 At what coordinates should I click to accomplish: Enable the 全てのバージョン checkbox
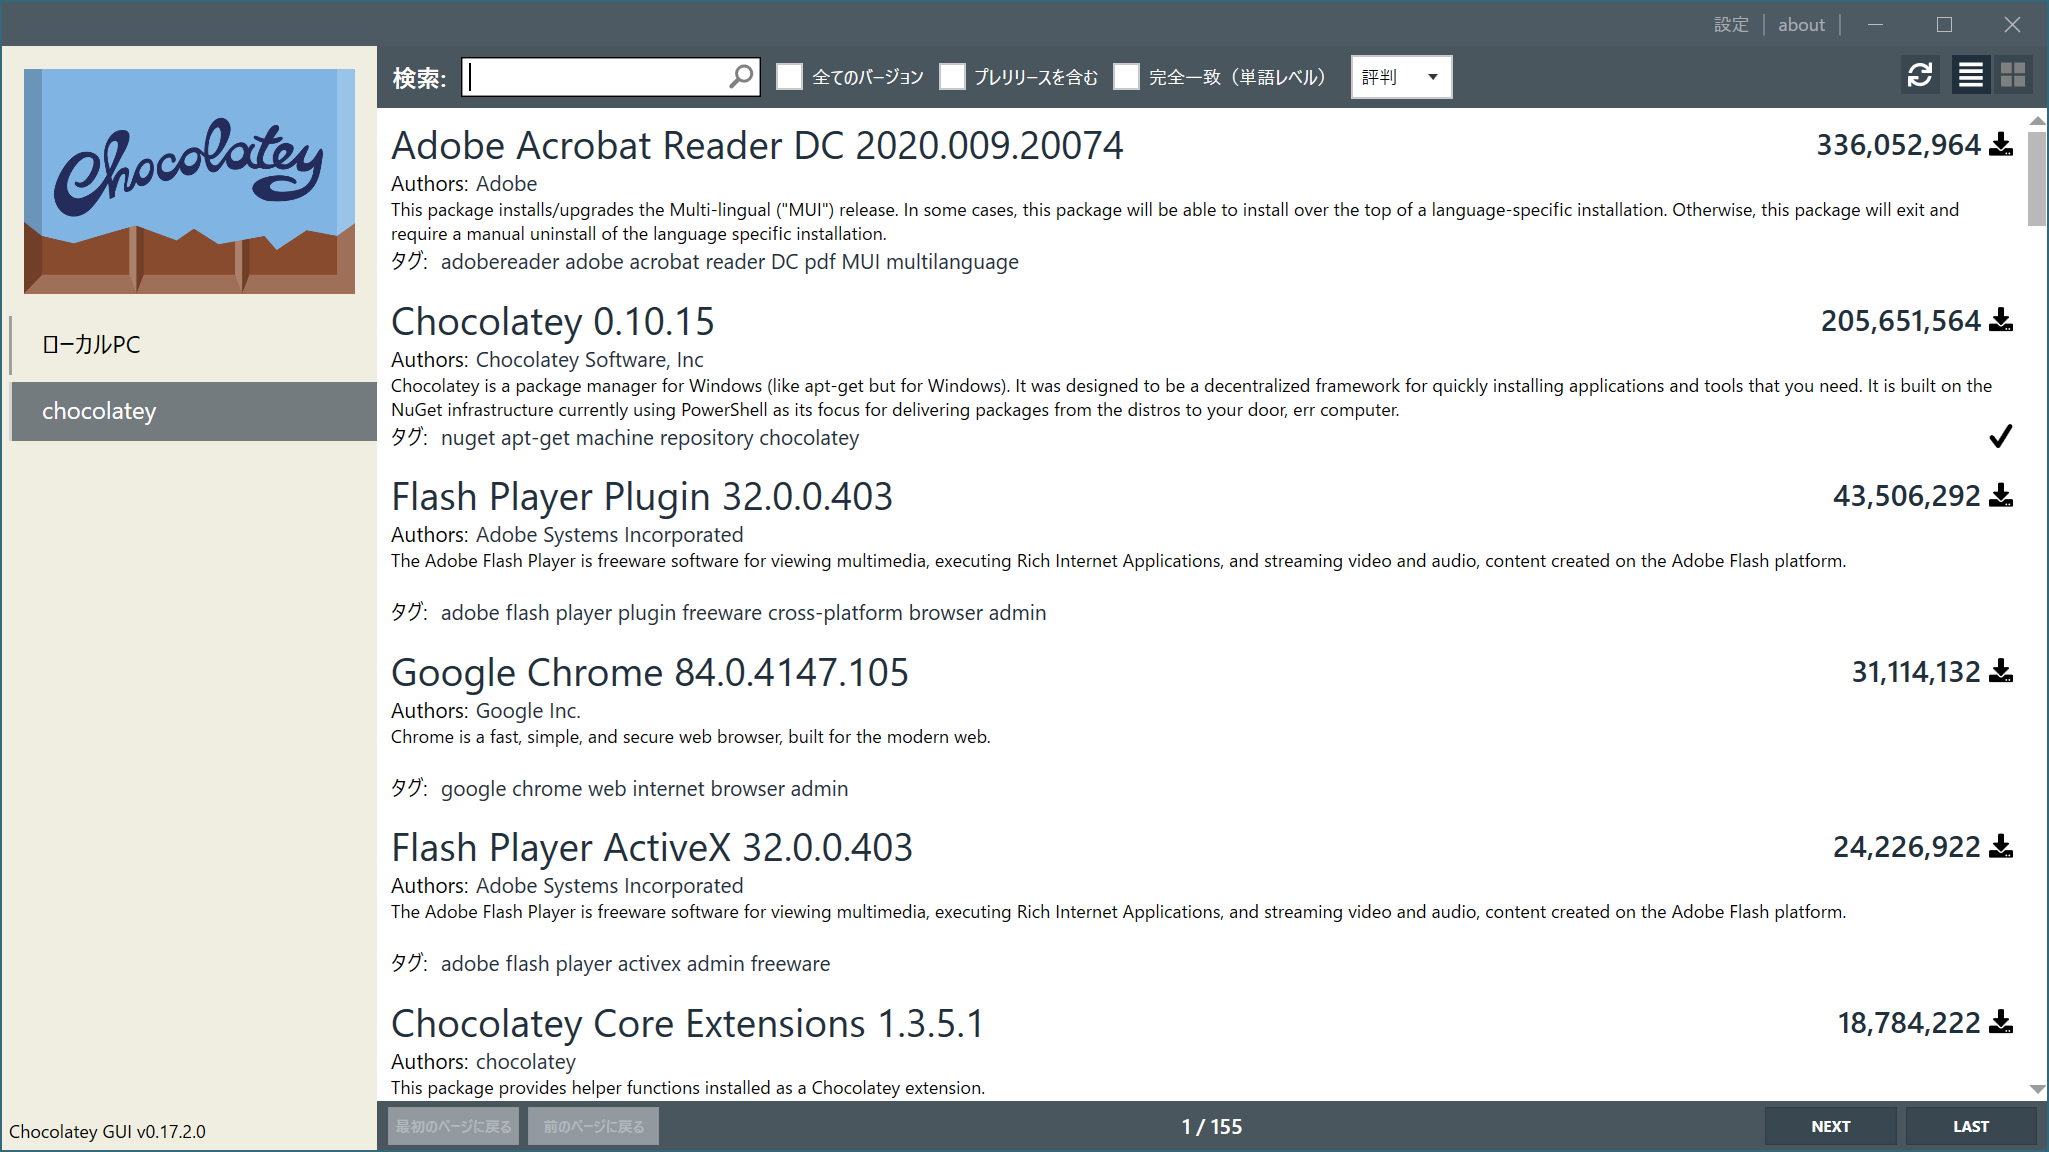(x=789, y=76)
